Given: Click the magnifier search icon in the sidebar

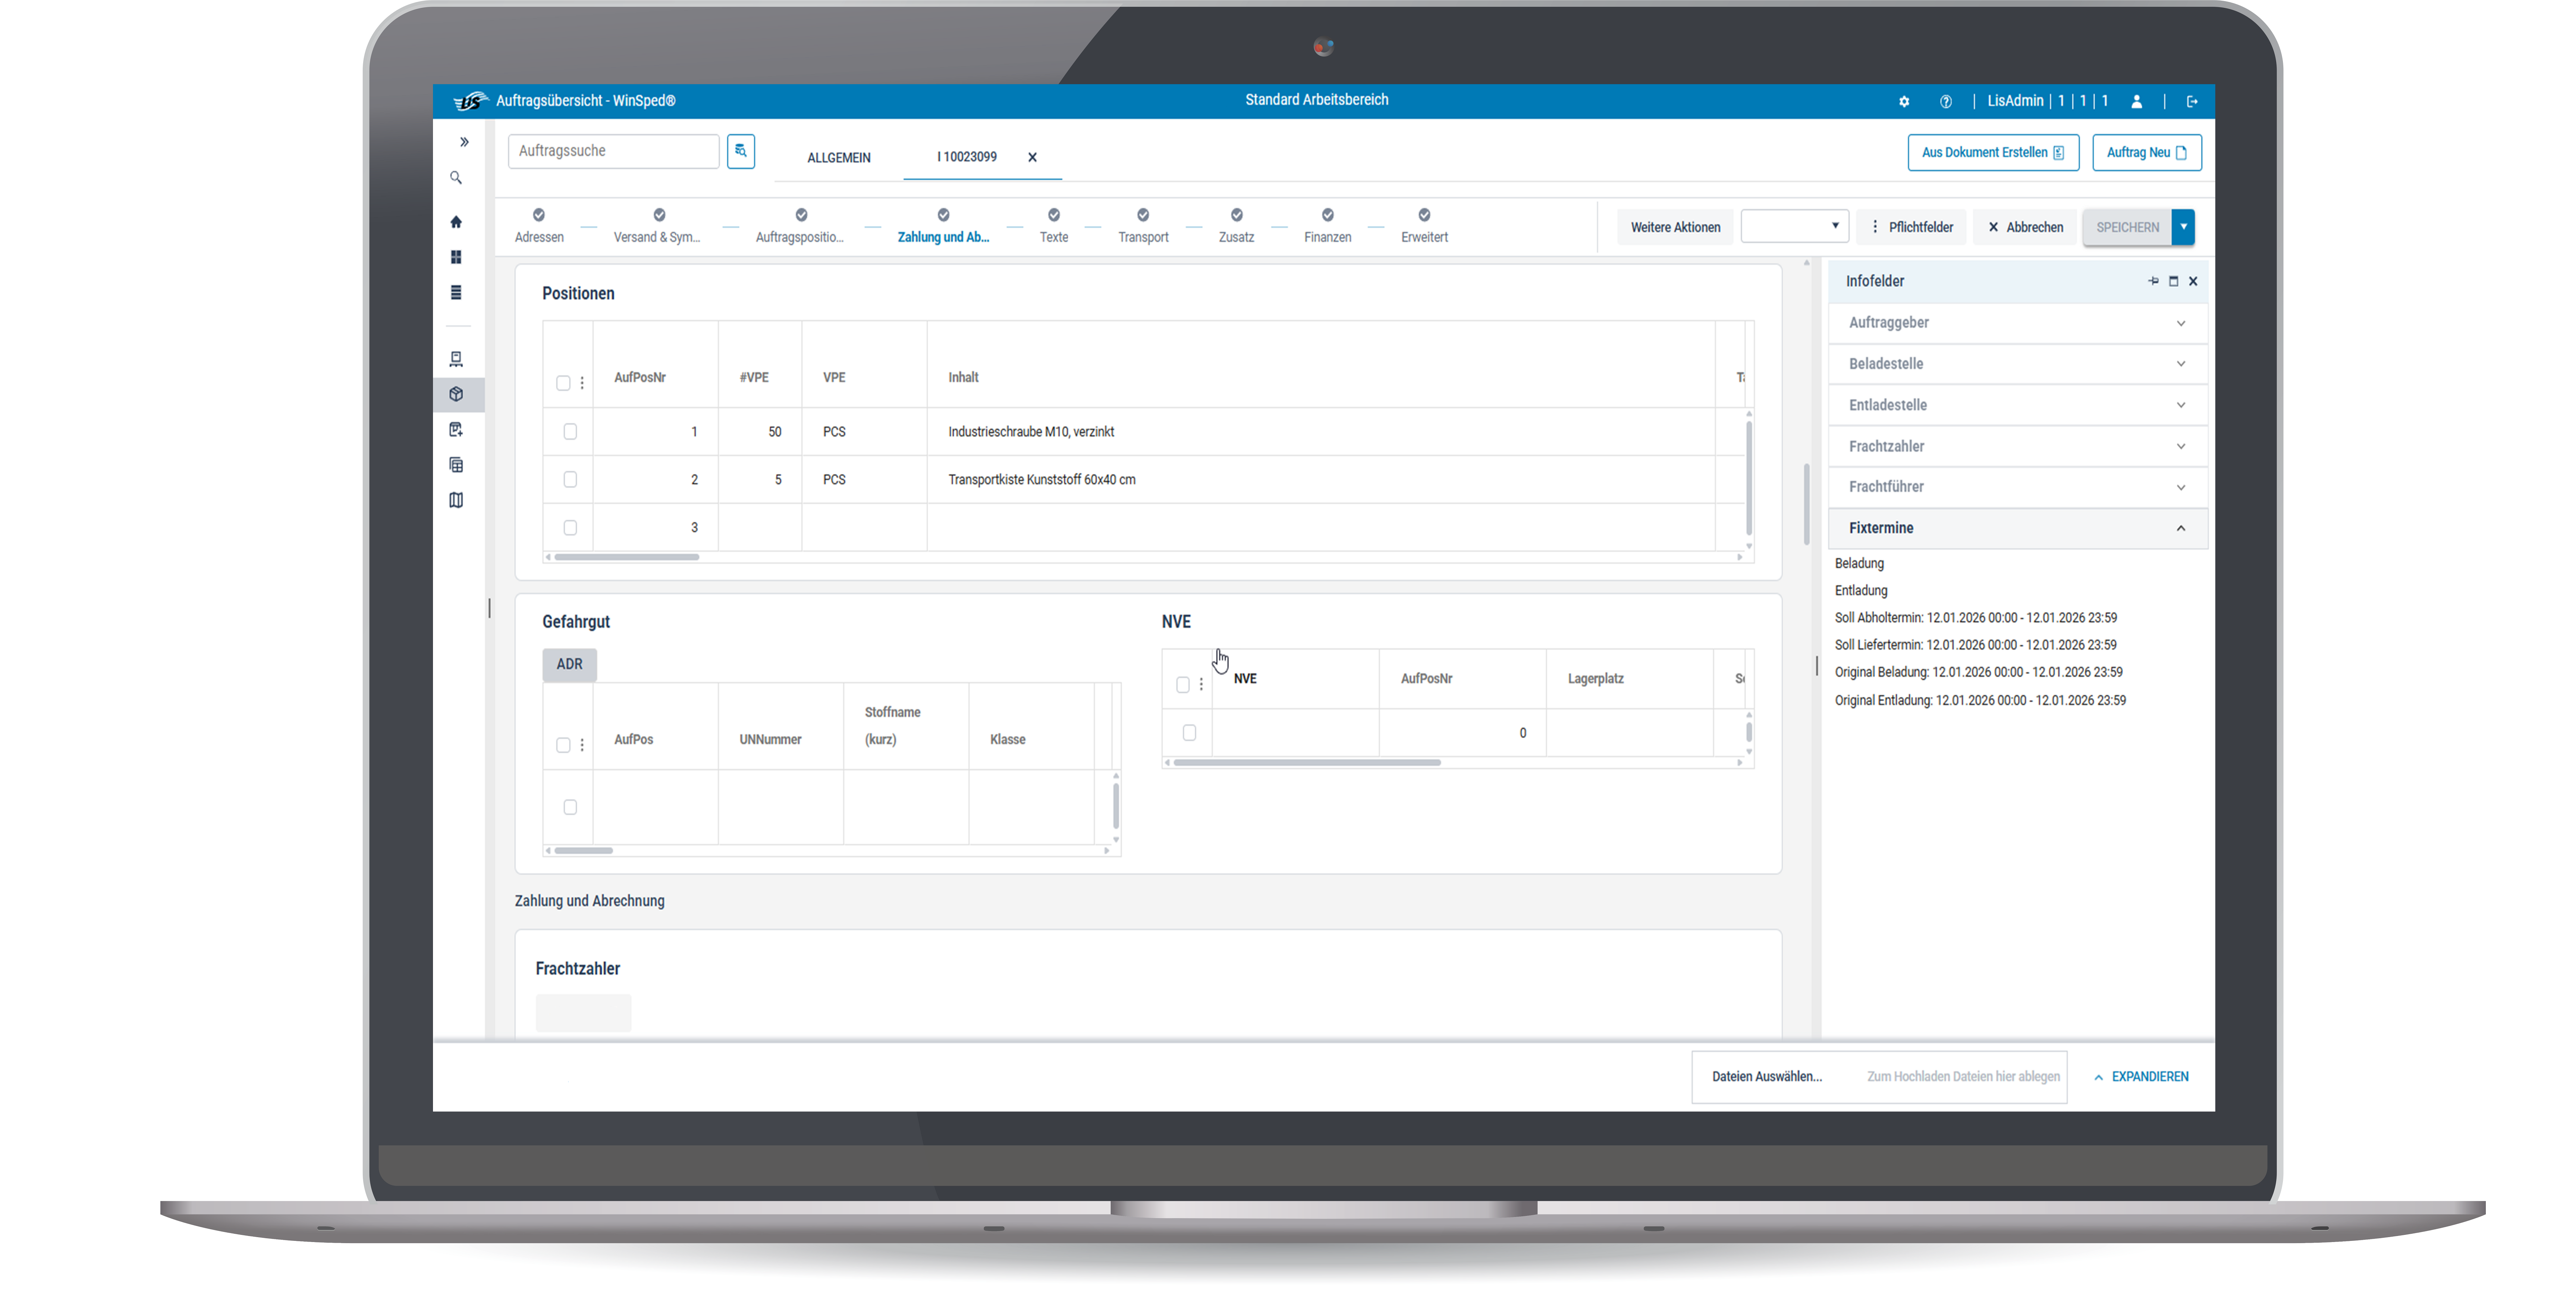Looking at the screenshot, I should tap(456, 178).
